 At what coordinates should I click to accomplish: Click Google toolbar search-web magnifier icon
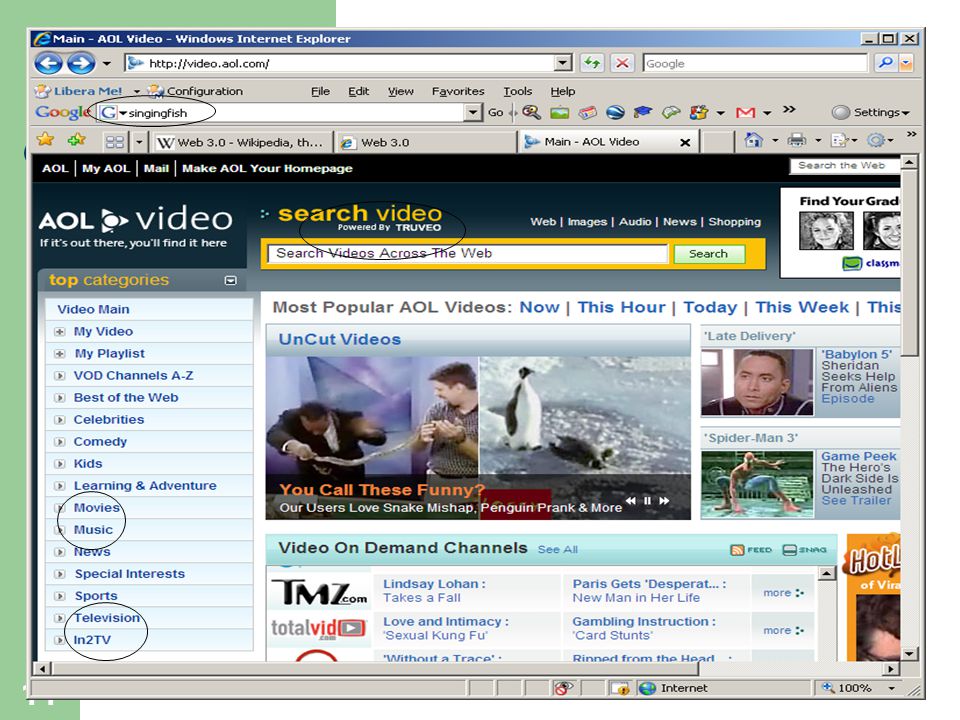[531, 112]
